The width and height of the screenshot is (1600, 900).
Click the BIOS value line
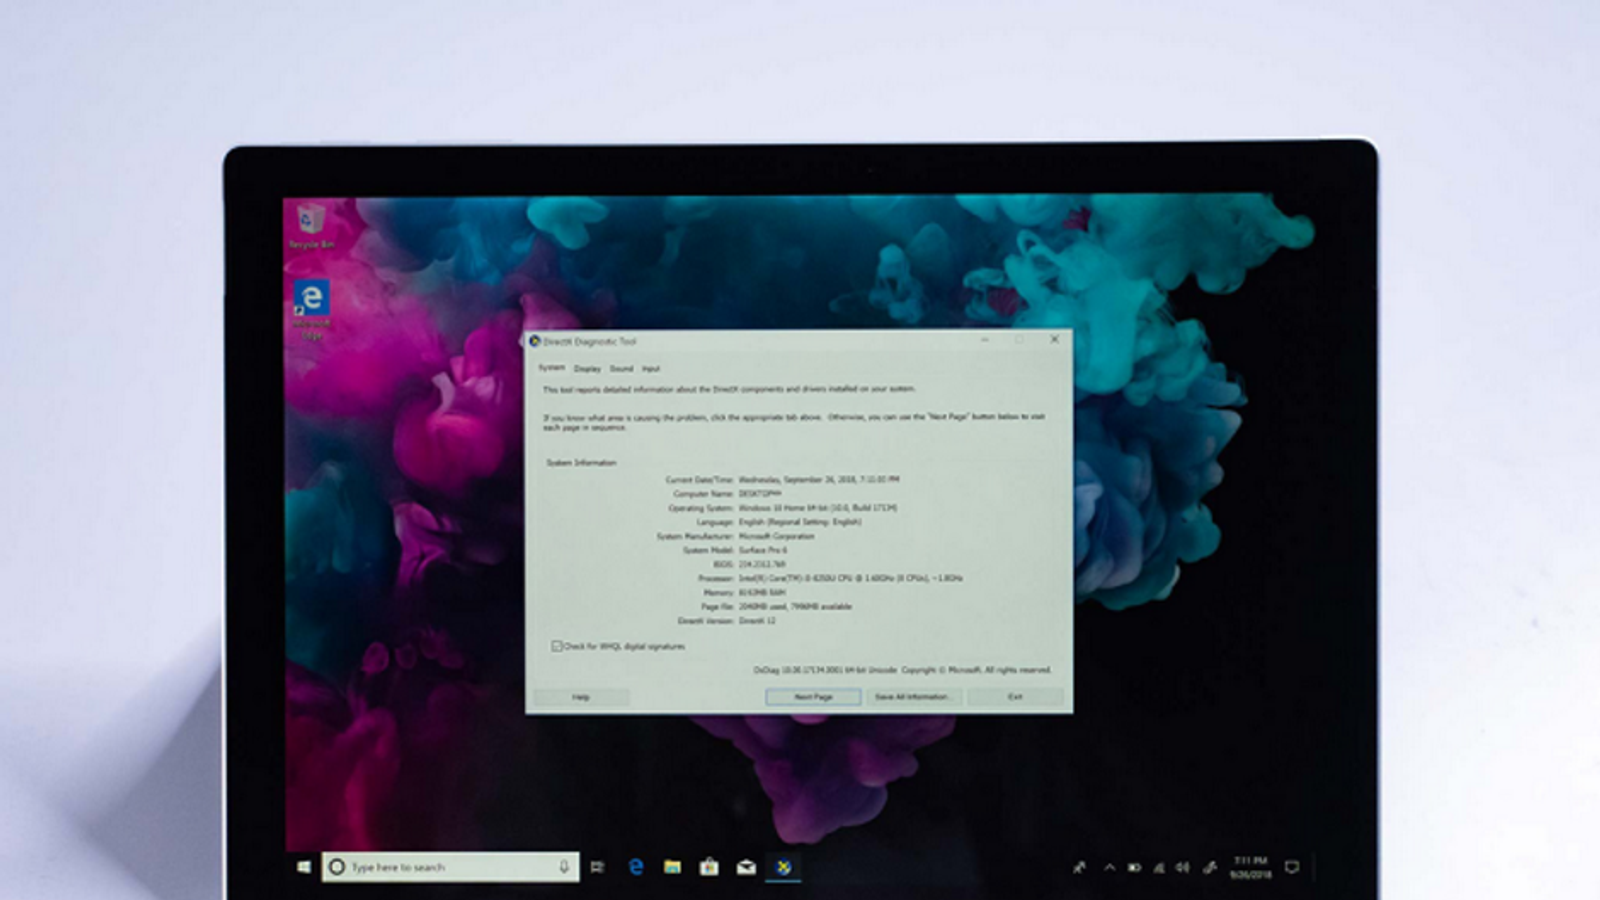762,564
